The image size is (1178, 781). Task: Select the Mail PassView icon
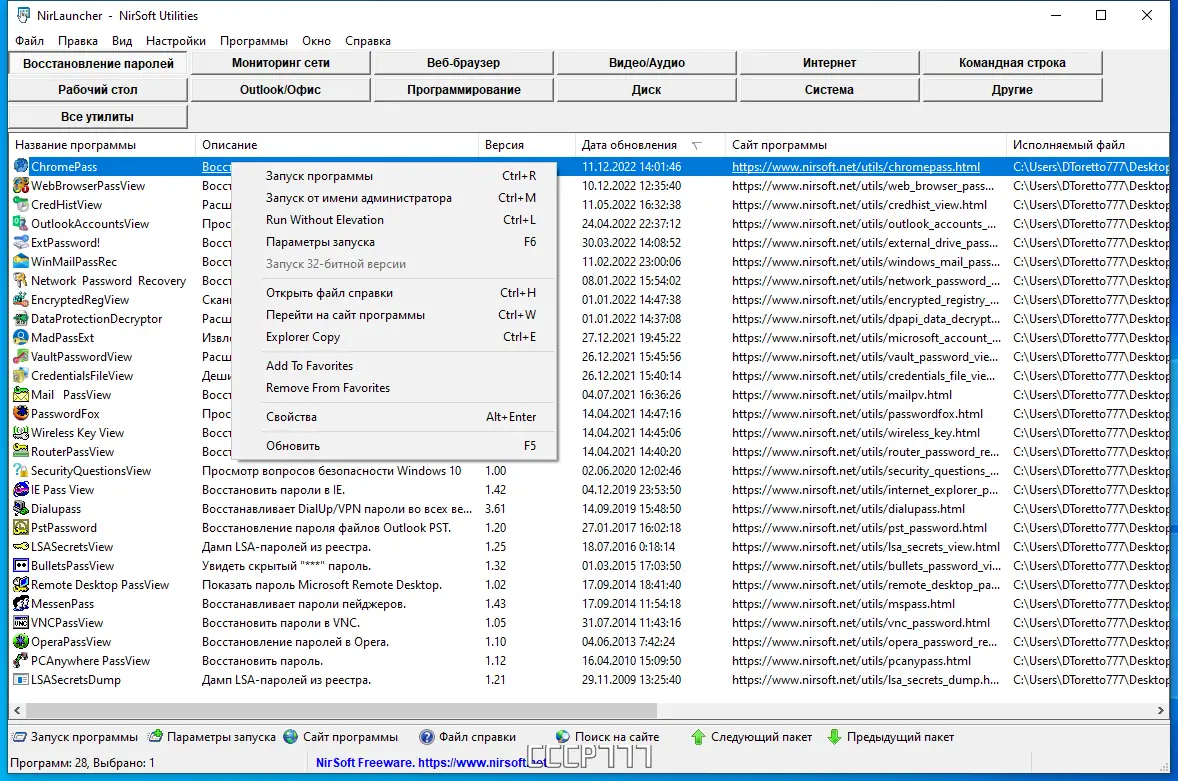[x=21, y=394]
